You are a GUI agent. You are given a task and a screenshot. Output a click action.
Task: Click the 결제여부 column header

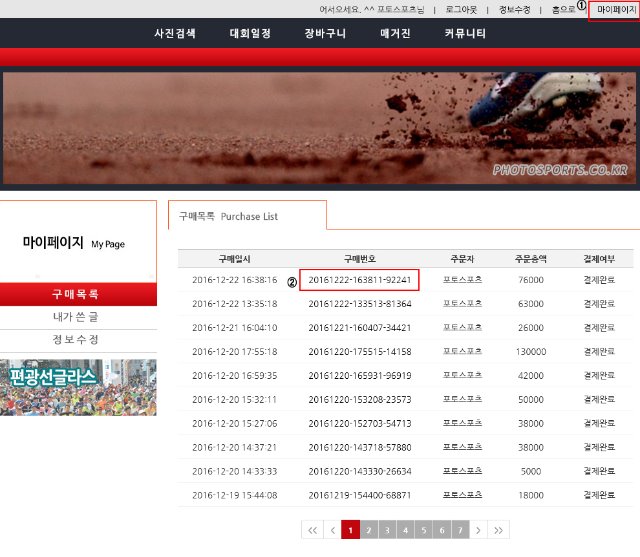point(599,259)
